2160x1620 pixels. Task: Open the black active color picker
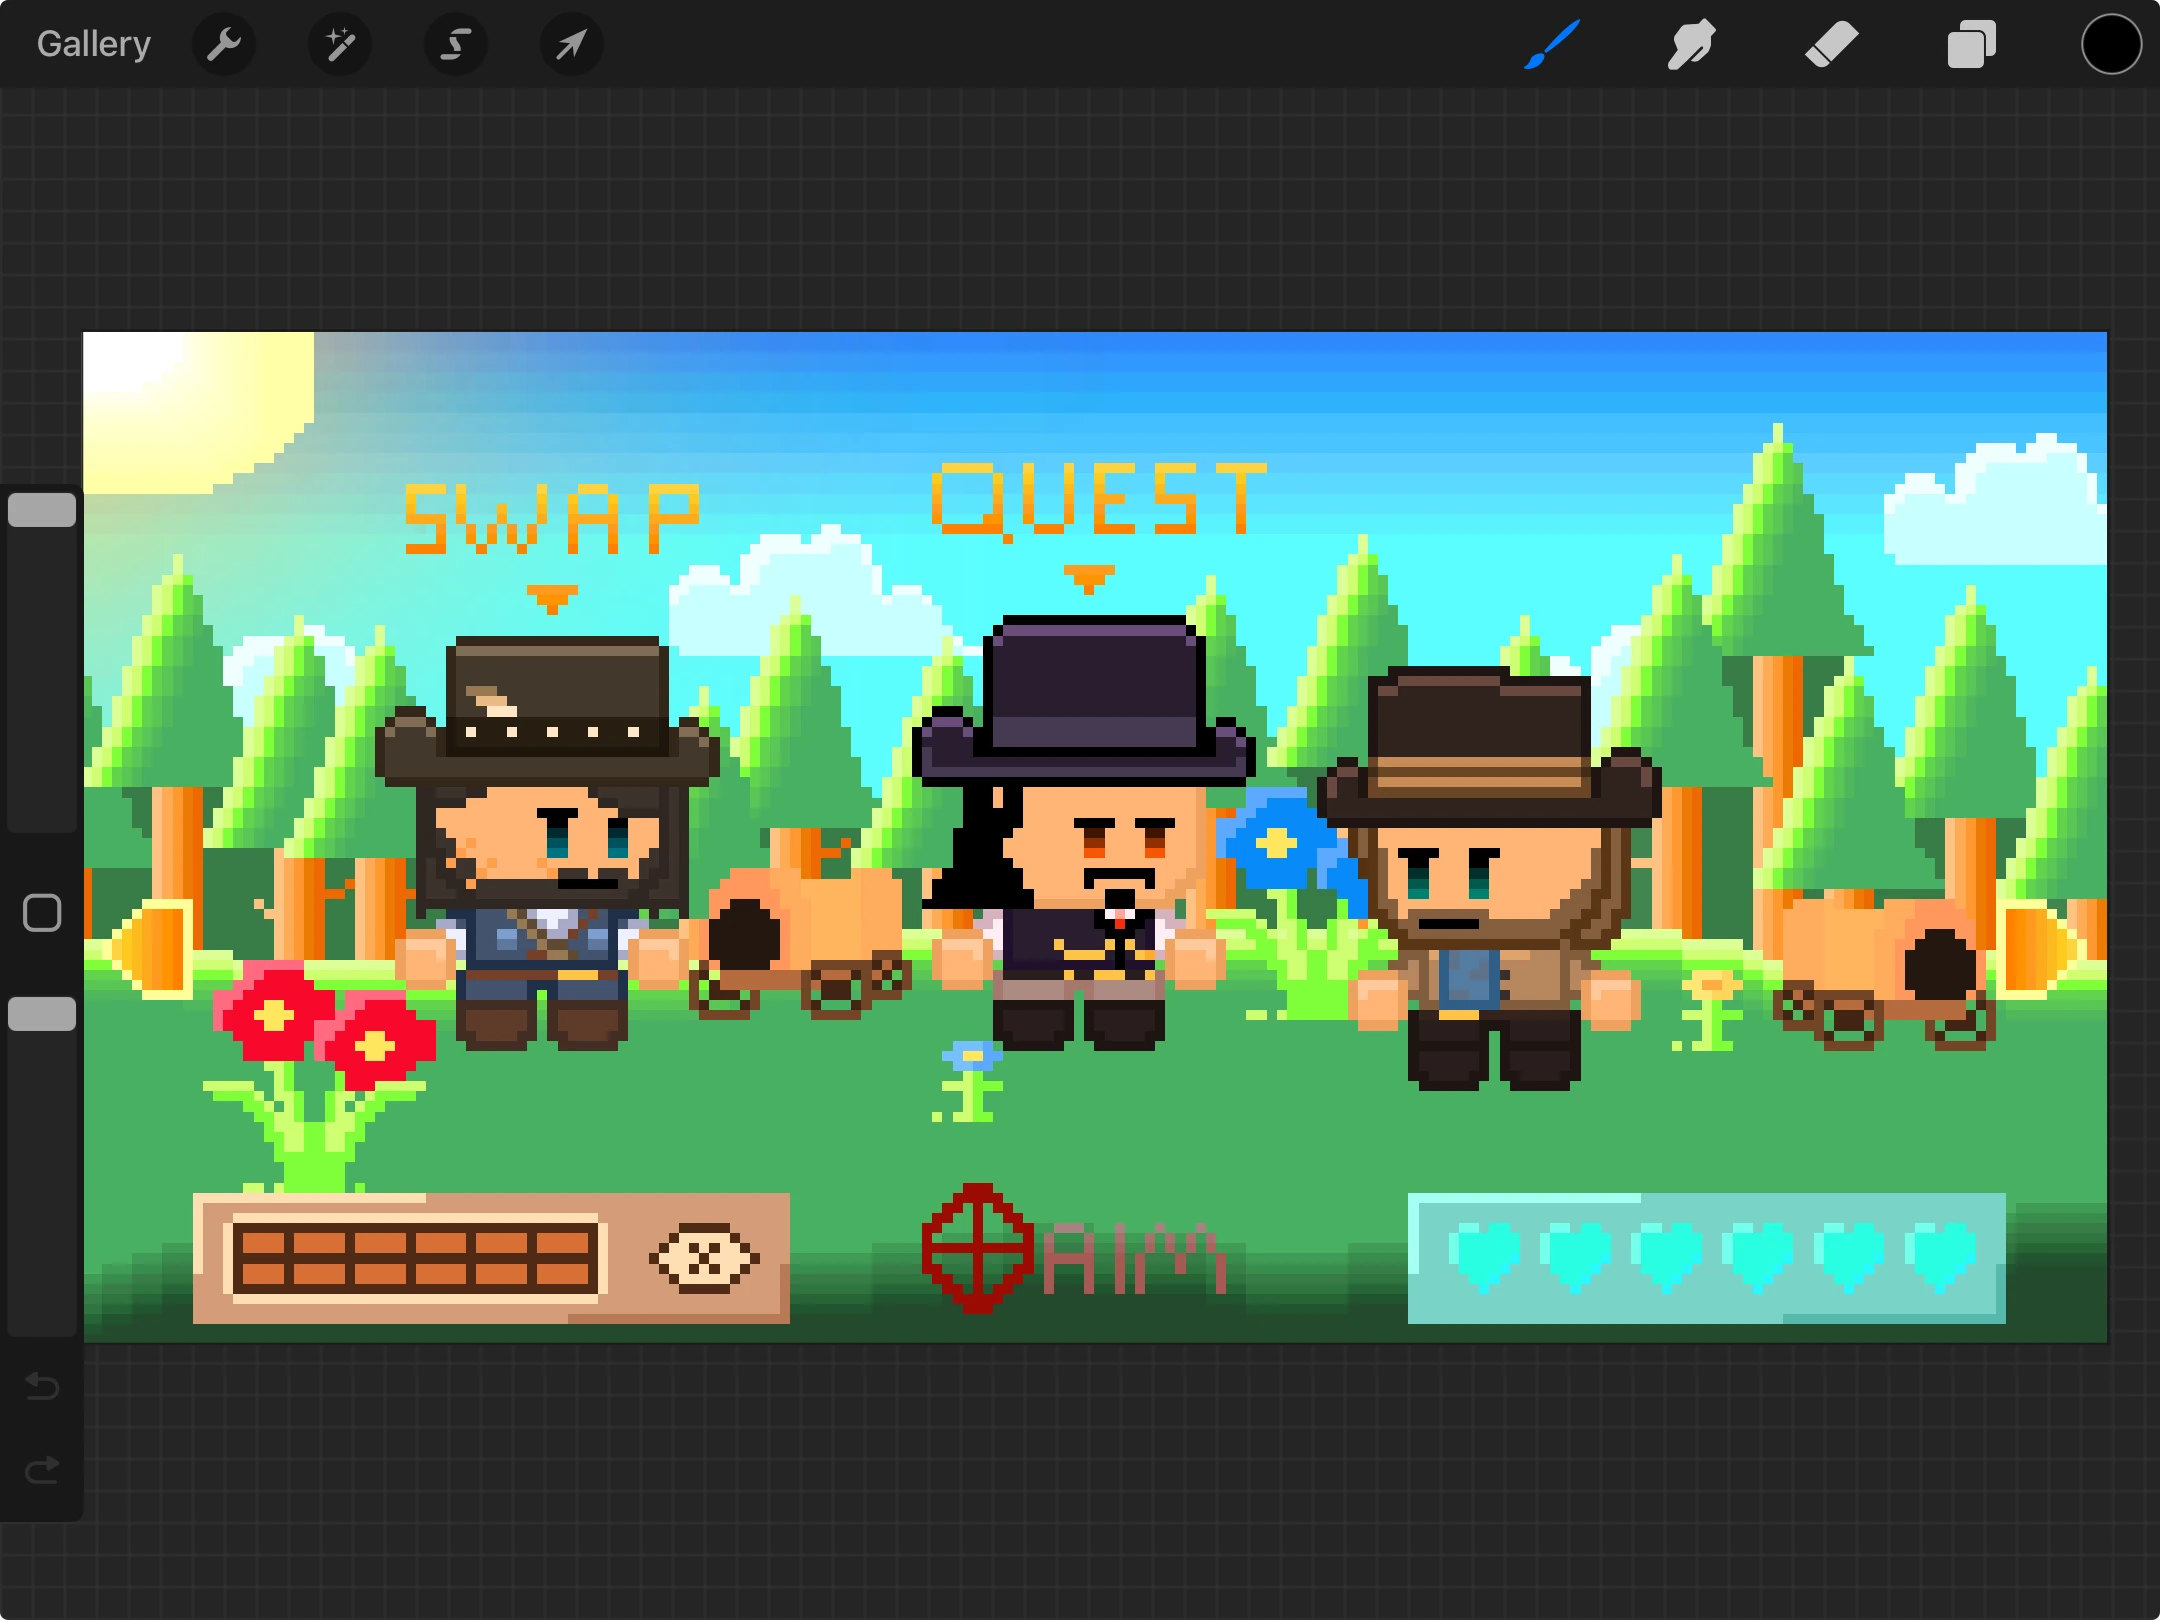point(2111,44)
